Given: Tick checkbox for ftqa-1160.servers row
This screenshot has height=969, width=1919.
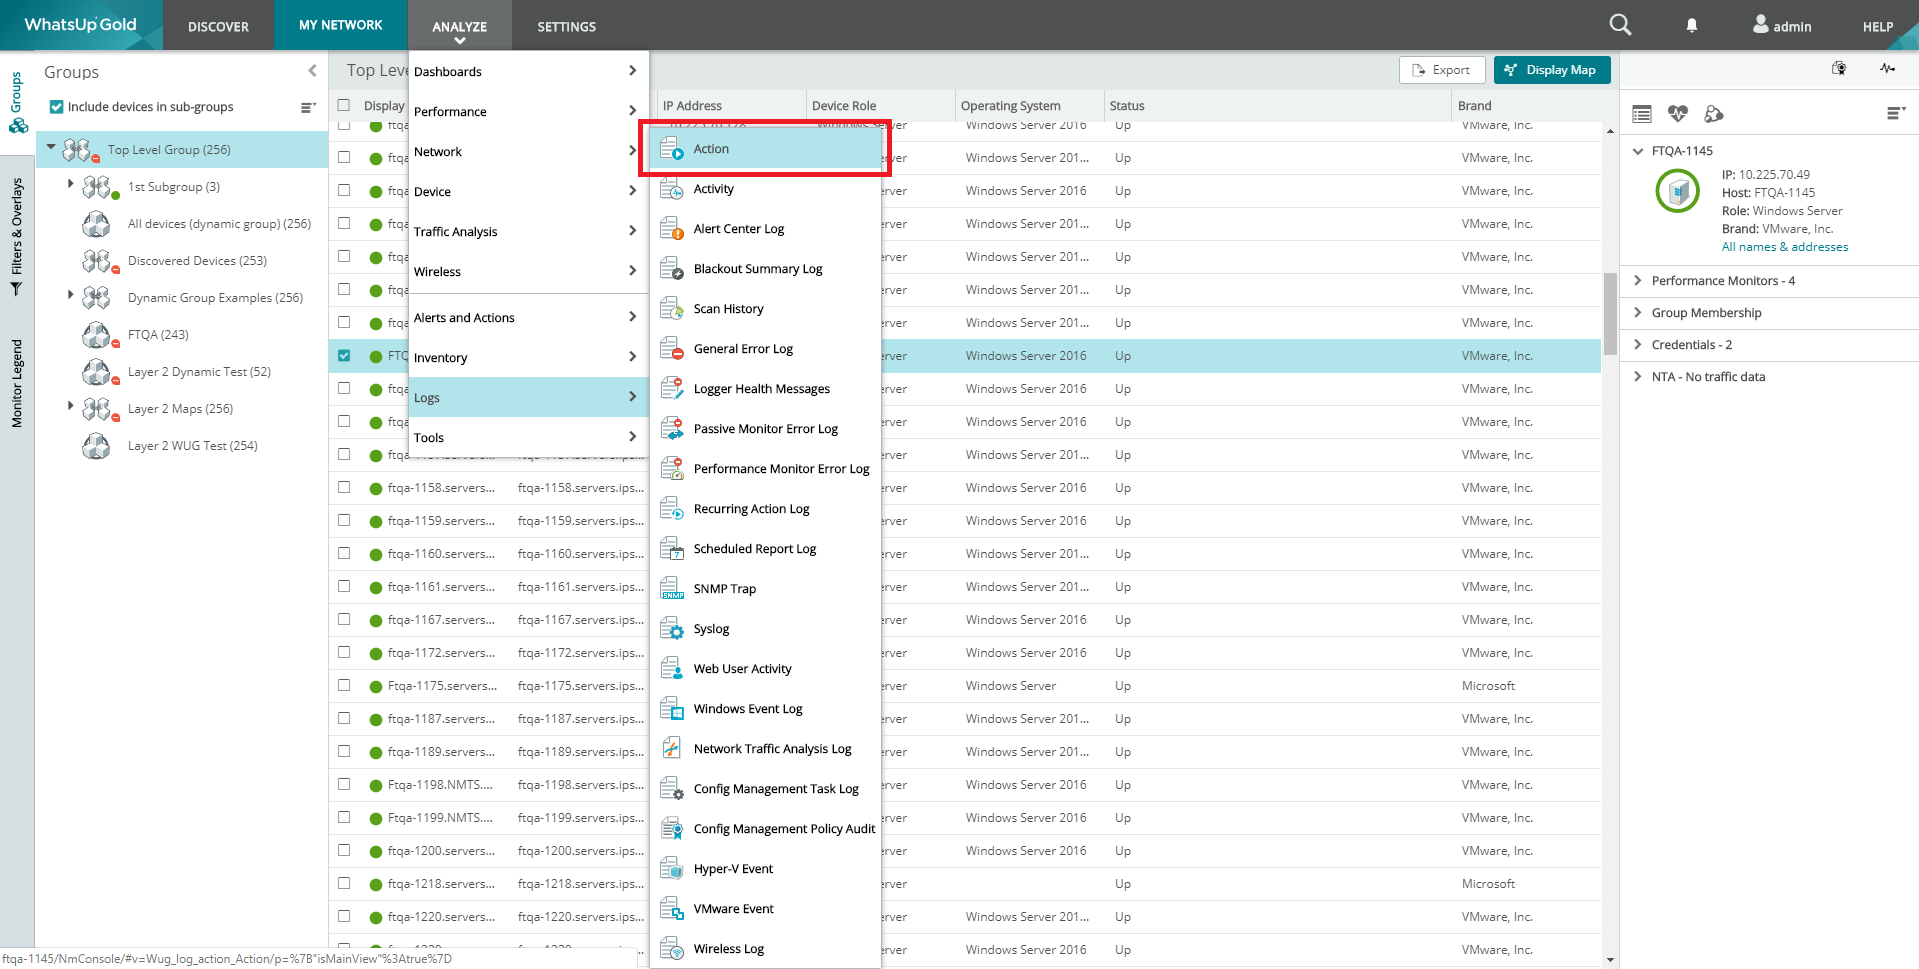Looking at the screenshot, I should click(x=344, y=553).
